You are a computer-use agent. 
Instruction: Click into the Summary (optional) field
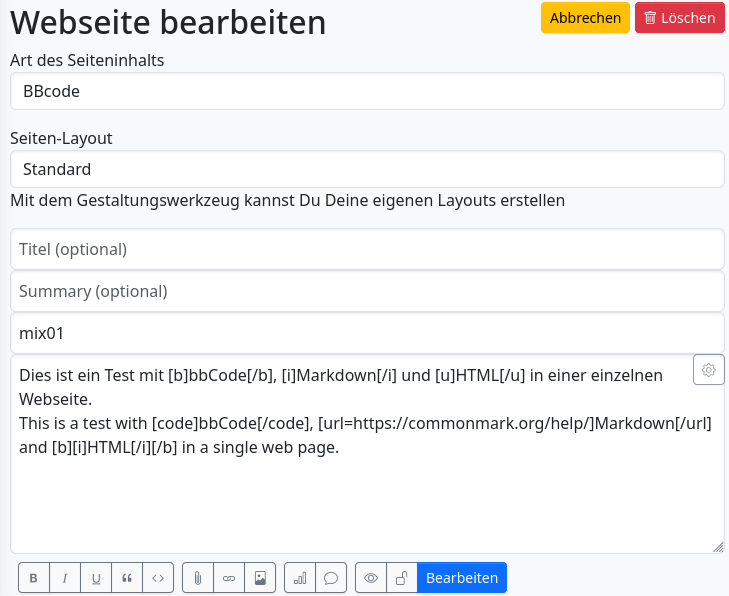367,291
